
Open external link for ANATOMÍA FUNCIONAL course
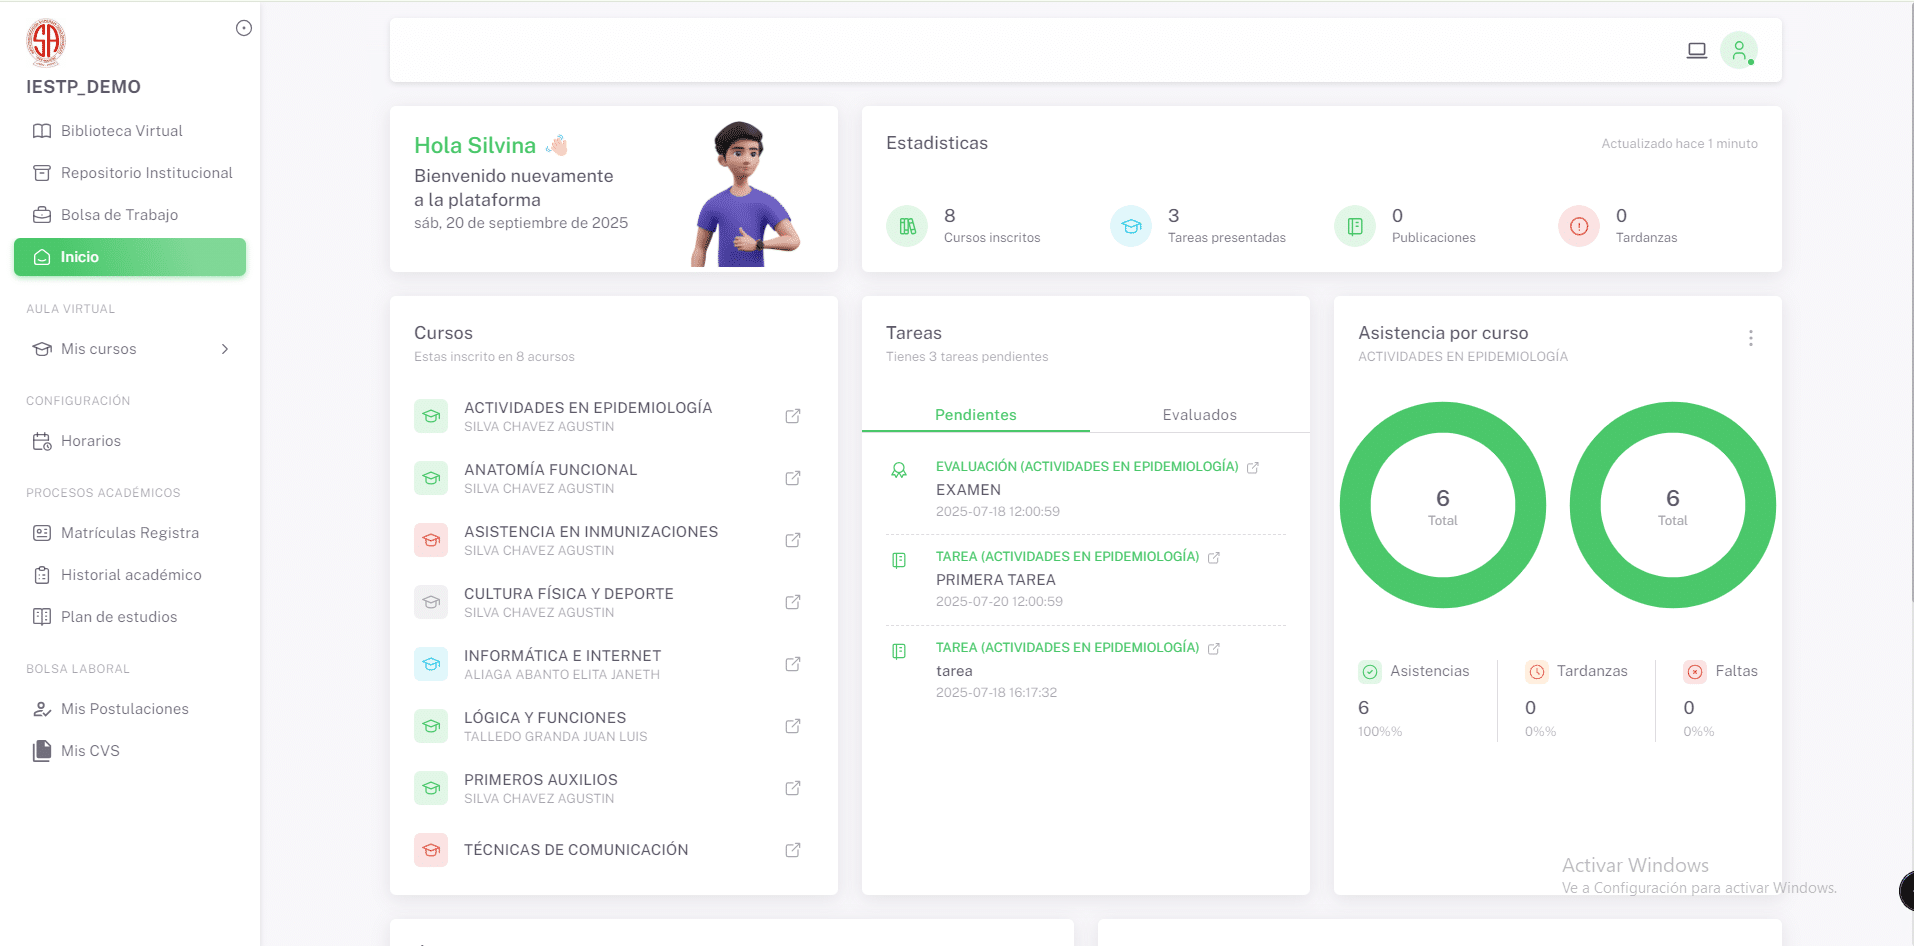(793, 478)
